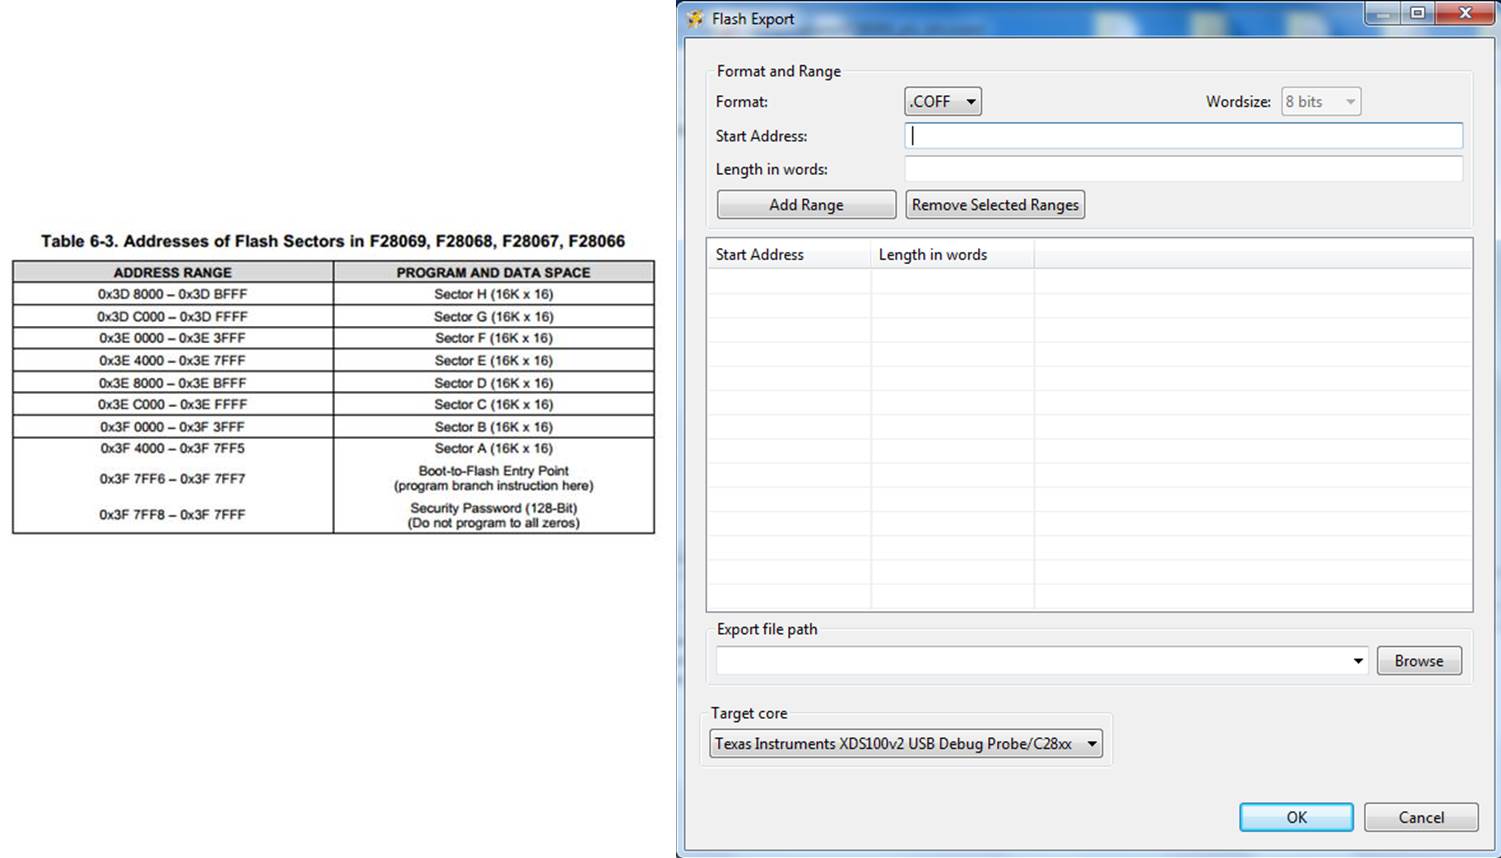Click the ADDRESS RANGE table header
Viewport: 1501px width, 858px height.
(173, 272)
